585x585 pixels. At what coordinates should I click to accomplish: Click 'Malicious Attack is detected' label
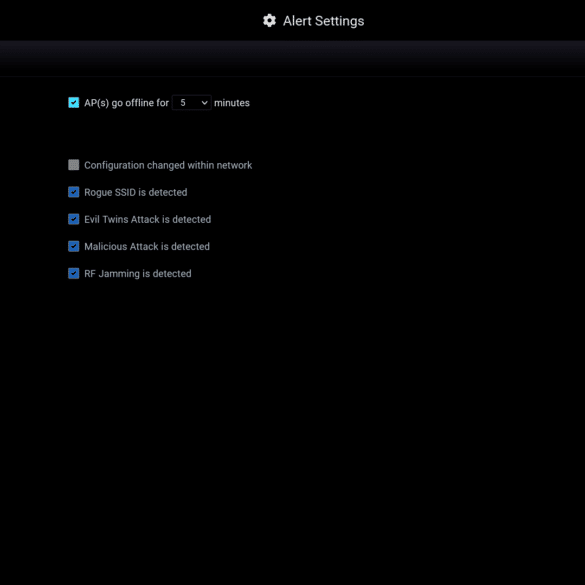pyautogui.click(x=147, y=247)
